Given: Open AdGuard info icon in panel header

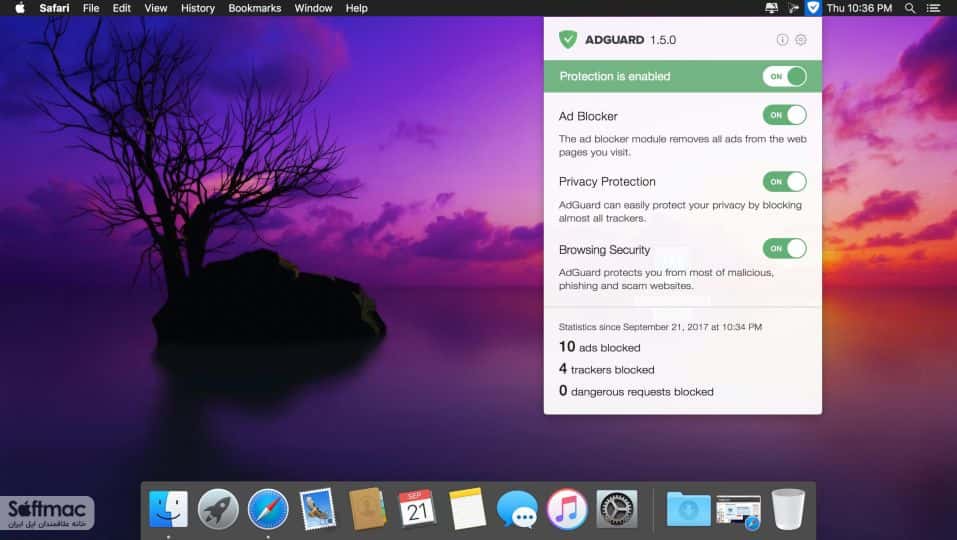Looking at the screenshot, I should (782, 40).
